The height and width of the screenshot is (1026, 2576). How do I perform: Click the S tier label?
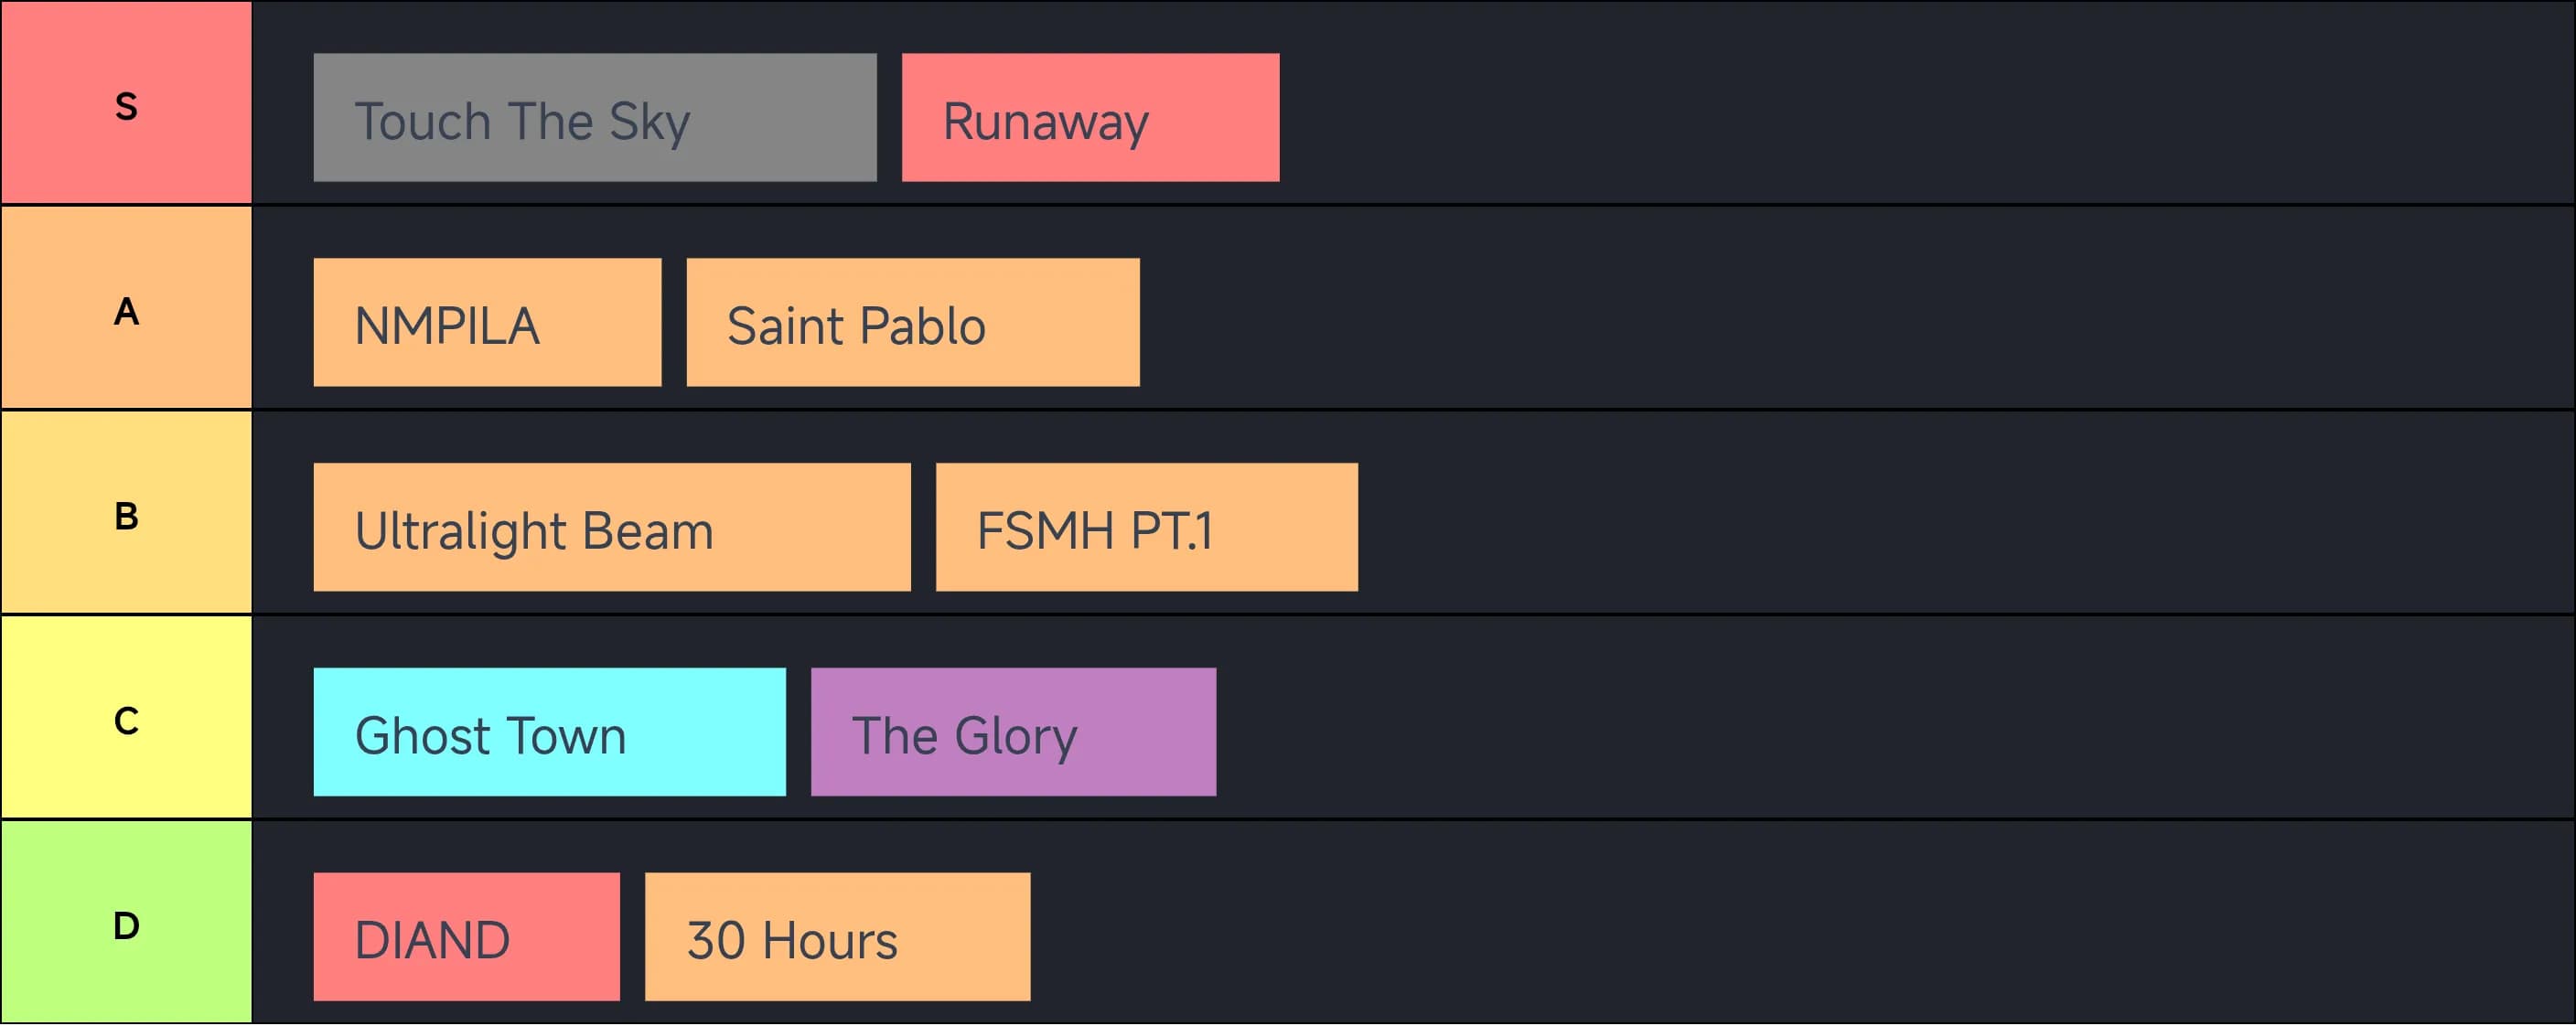pyautogui.click(x=126, y=104)
